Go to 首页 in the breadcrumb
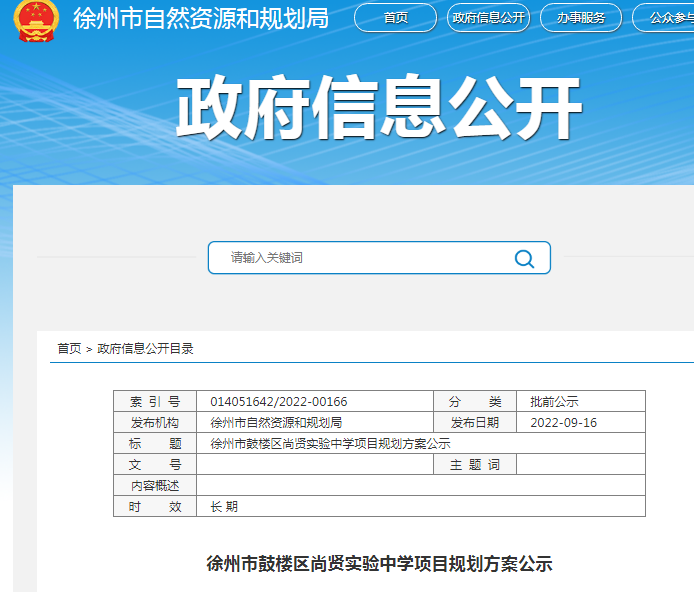 pos(69,349)
